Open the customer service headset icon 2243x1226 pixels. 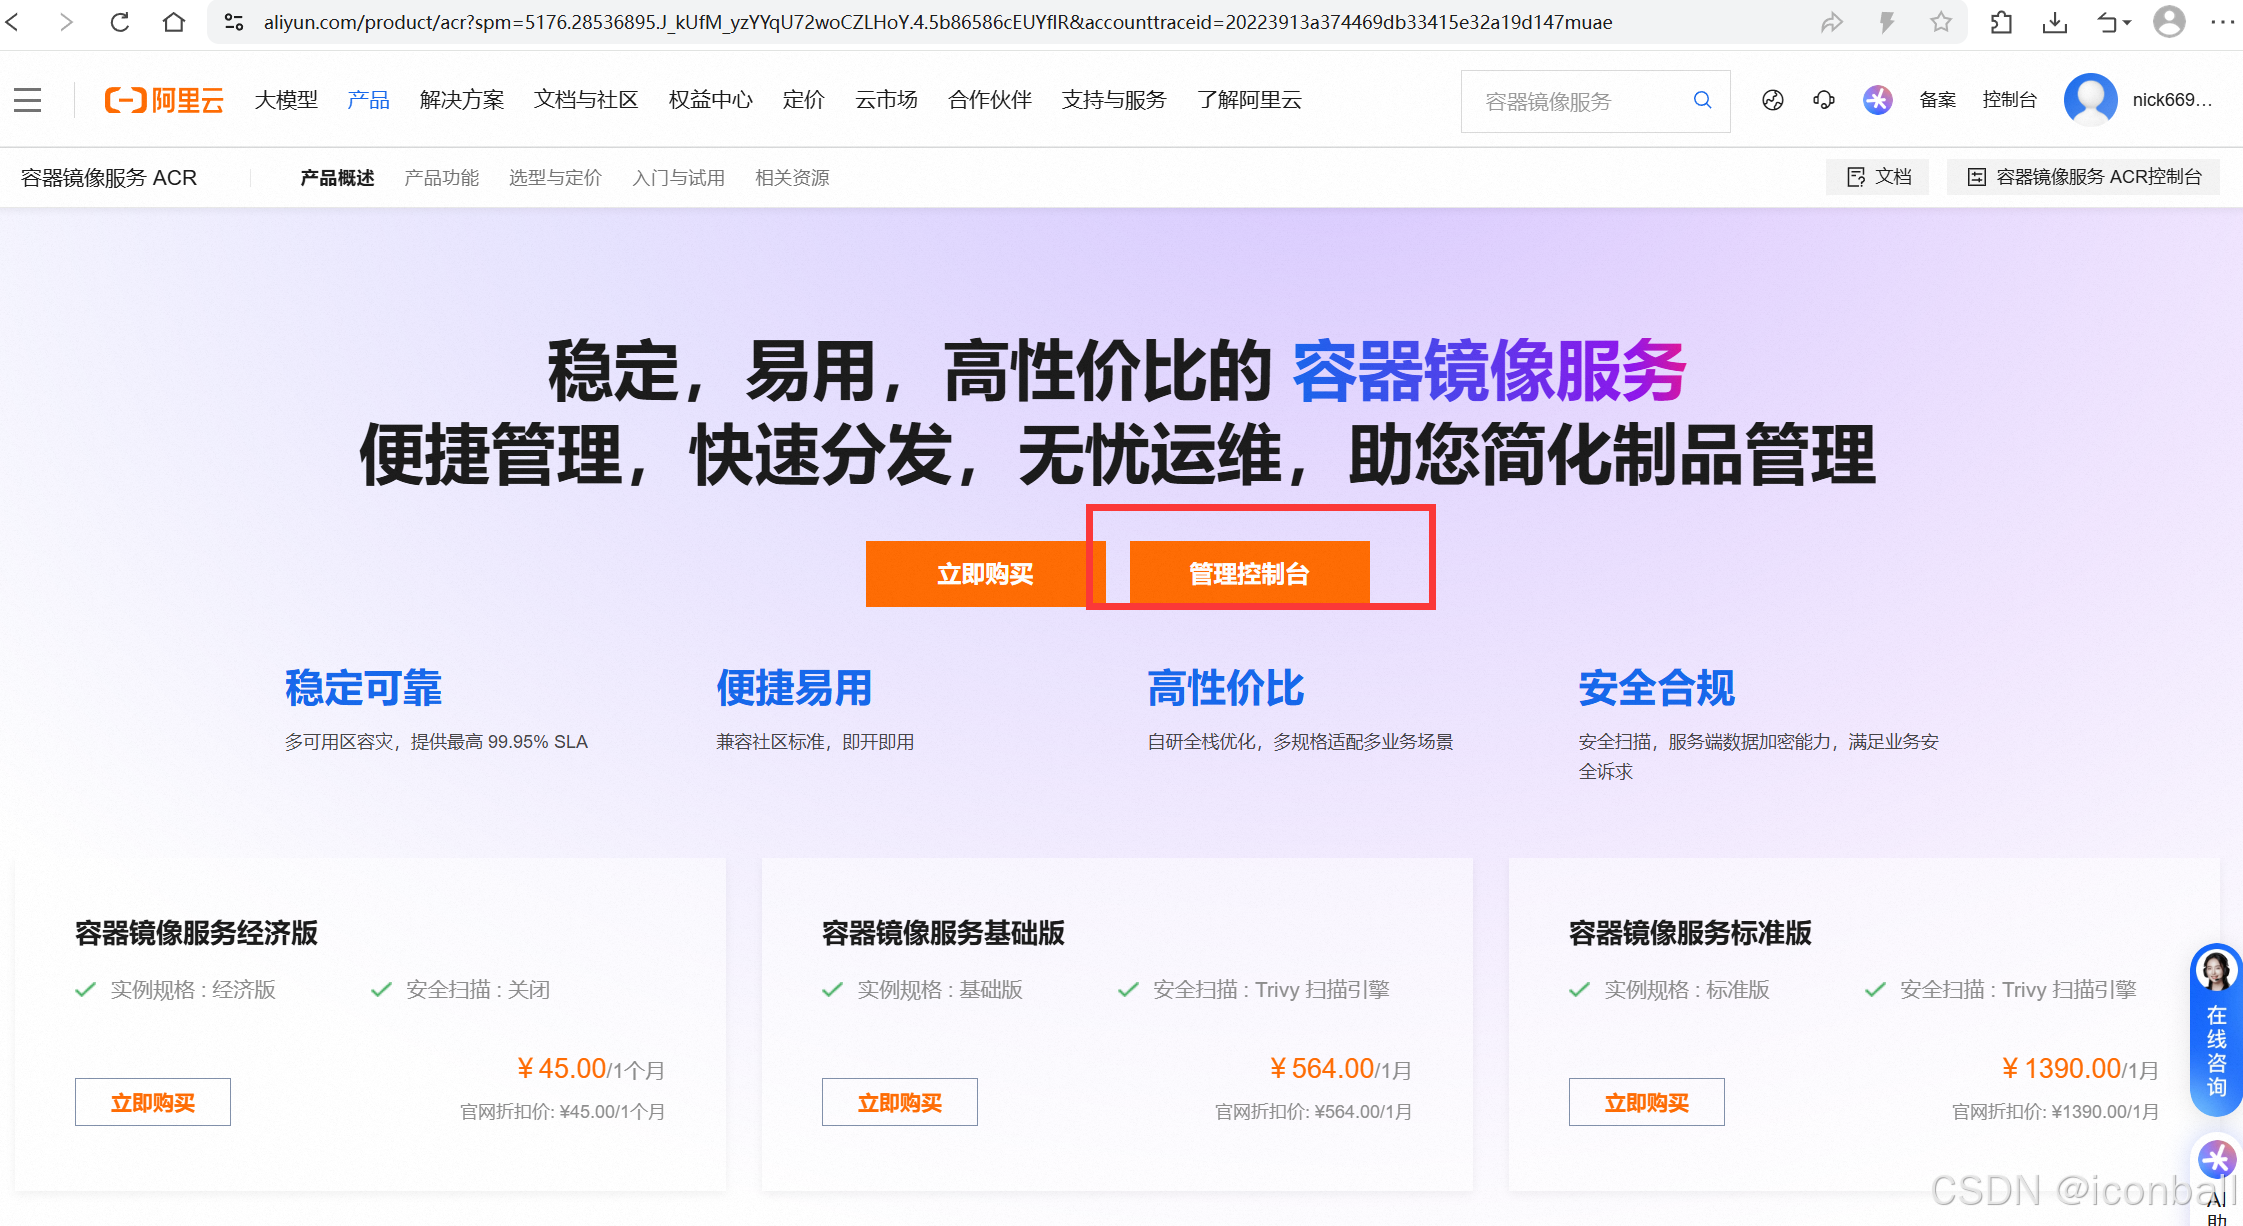[x=1824, y=100]
